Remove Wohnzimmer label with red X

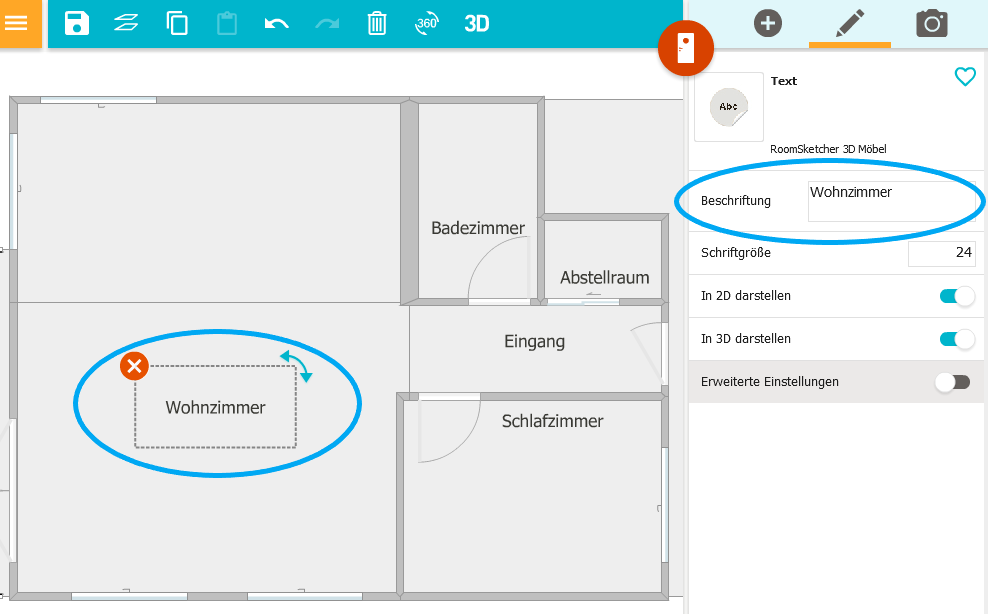[134, 366]
